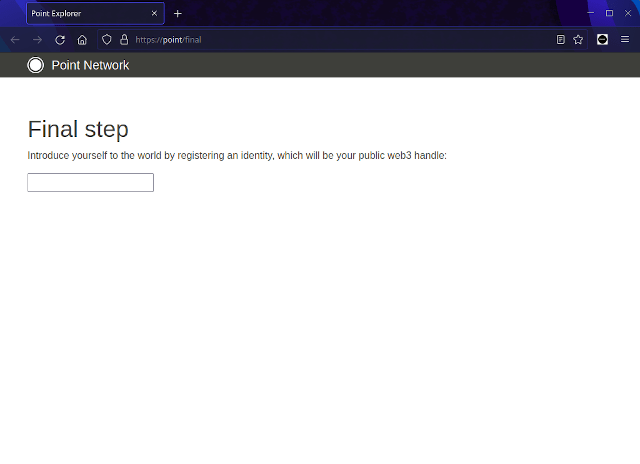Bookmark this page with the star
640x464 pixels.
(578, 40)
